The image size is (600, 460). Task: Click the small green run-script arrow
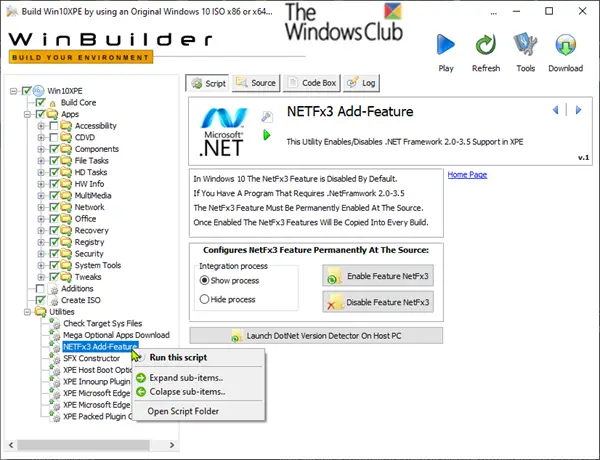coord(267,135)
